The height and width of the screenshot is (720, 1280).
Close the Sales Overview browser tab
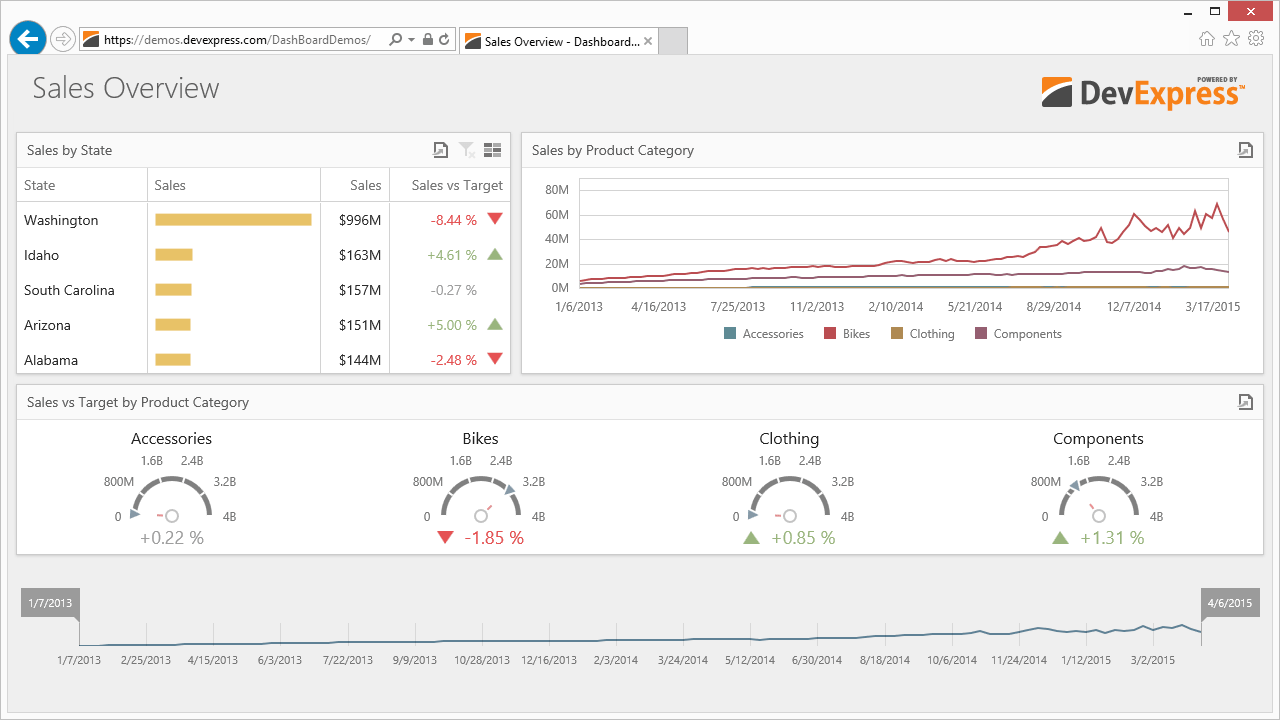pyautogui.click(x=648, y=41)
